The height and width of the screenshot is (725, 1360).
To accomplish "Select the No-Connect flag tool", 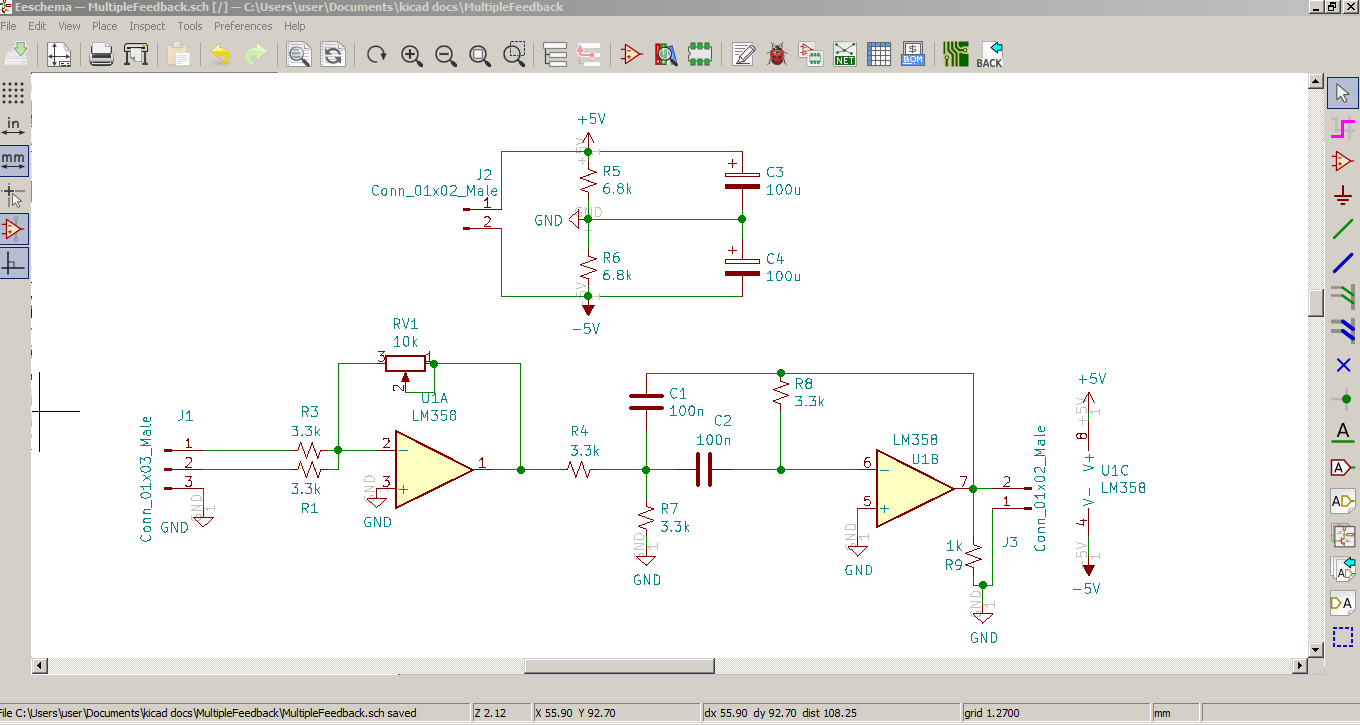I will 1342,365.
